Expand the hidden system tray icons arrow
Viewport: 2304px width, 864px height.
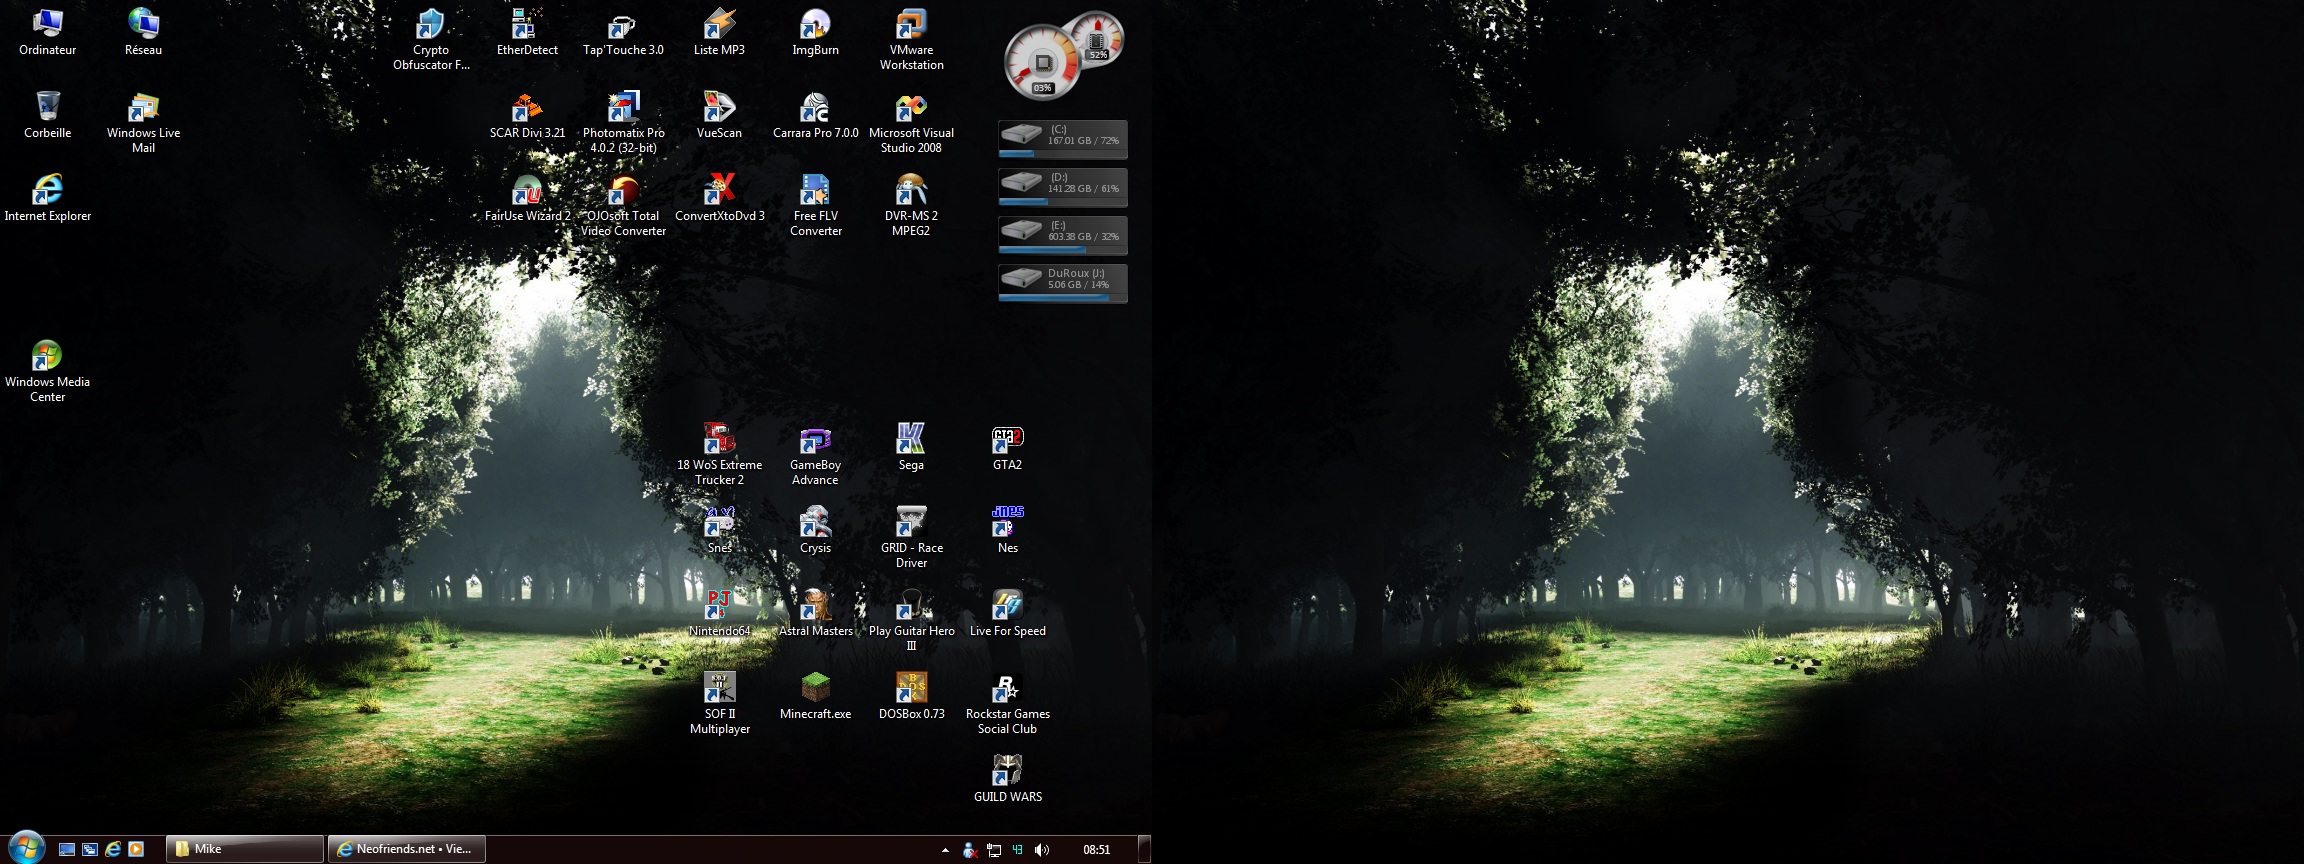[945, 850]
